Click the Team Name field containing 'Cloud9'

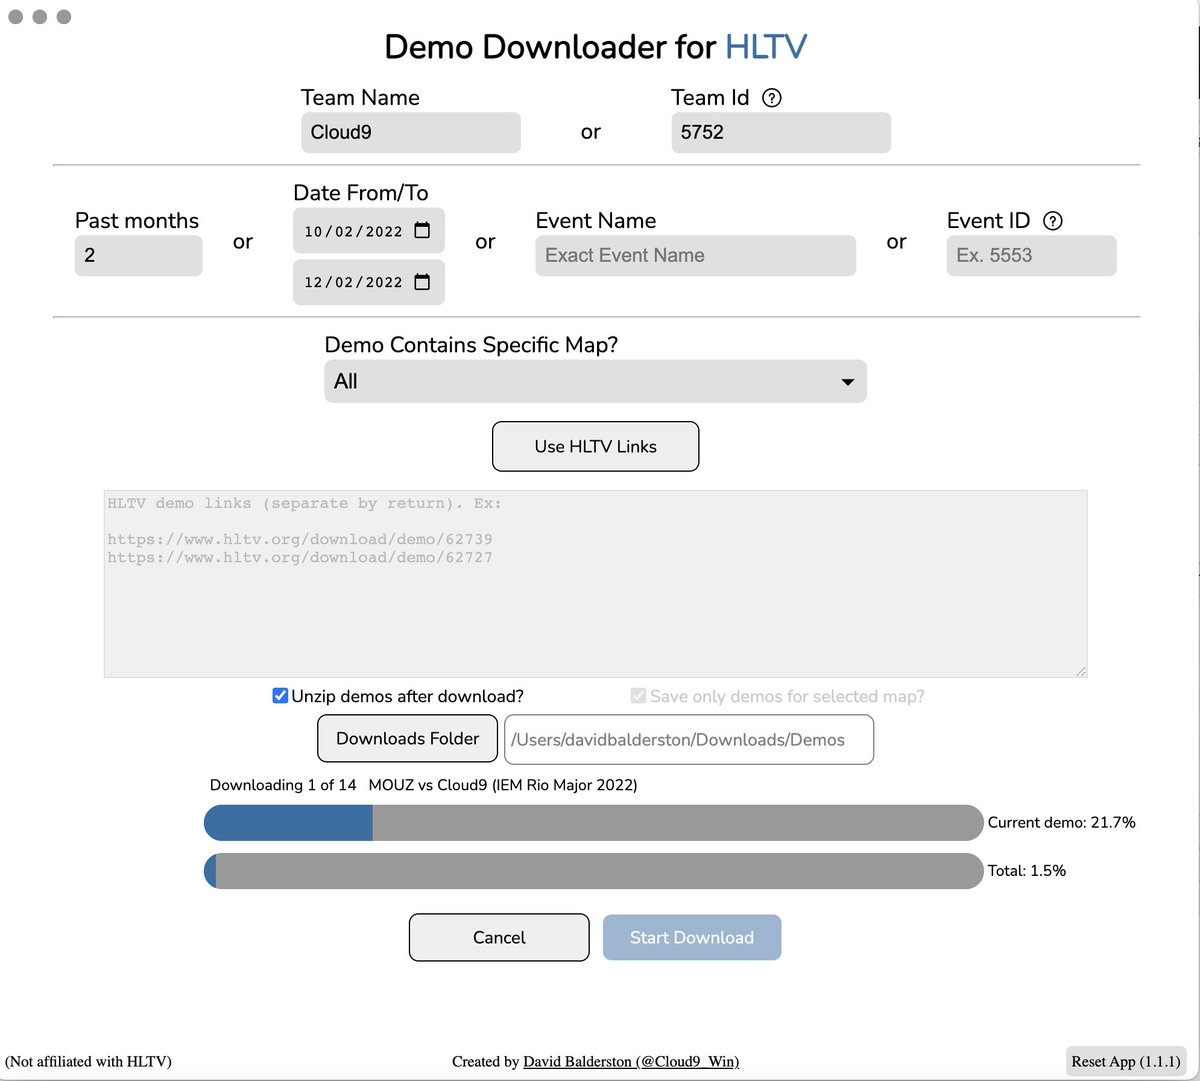point(410,132)
